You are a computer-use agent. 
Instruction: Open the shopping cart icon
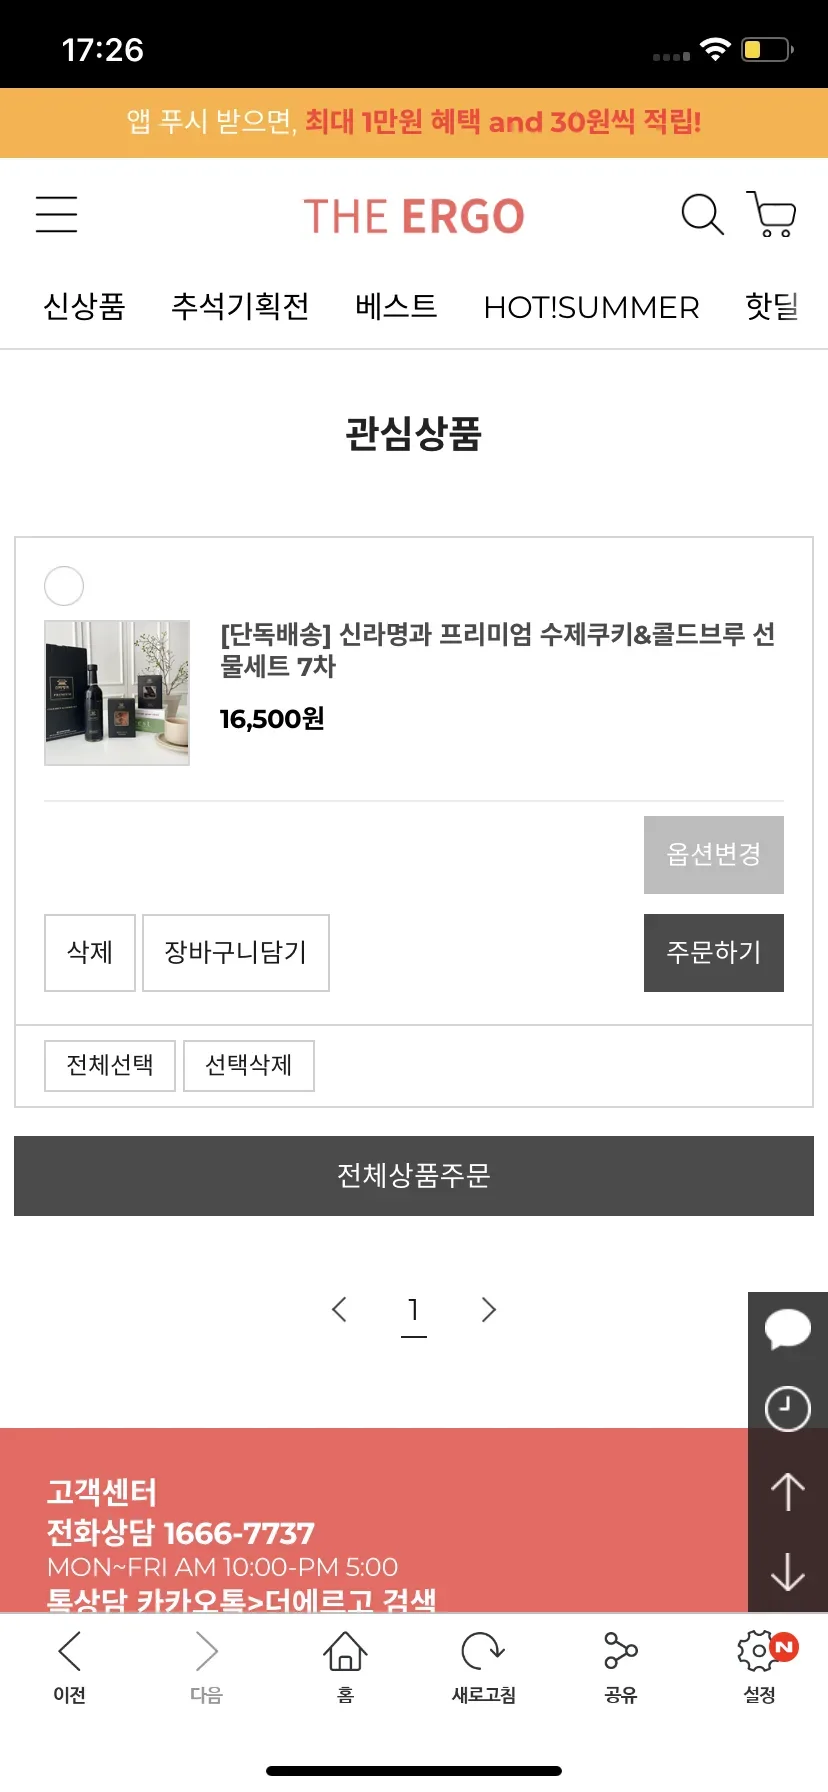(x=771, y=214)
